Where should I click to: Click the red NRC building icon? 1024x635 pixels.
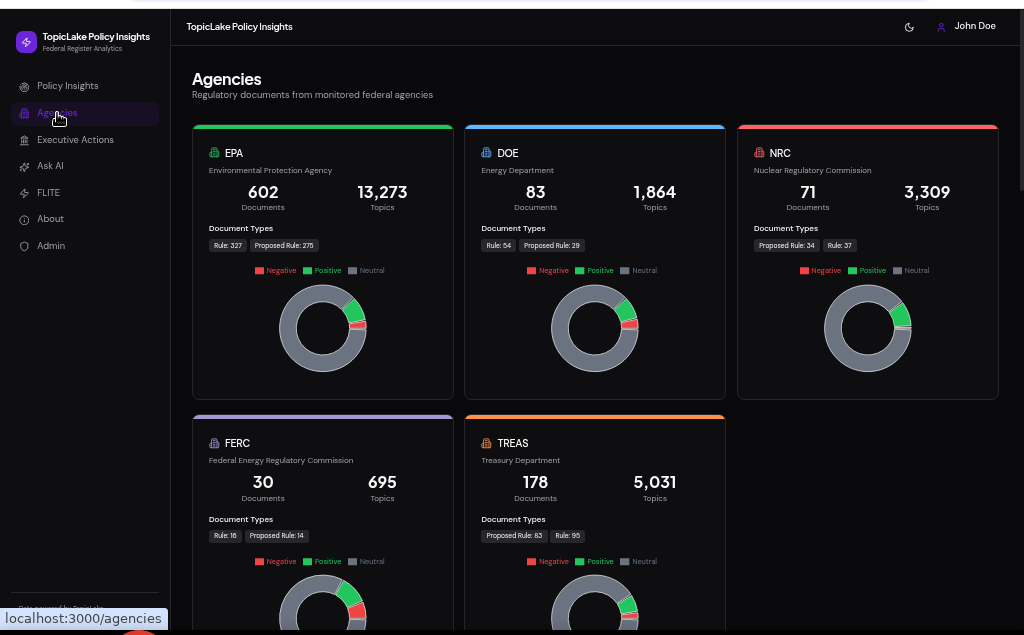759,152
